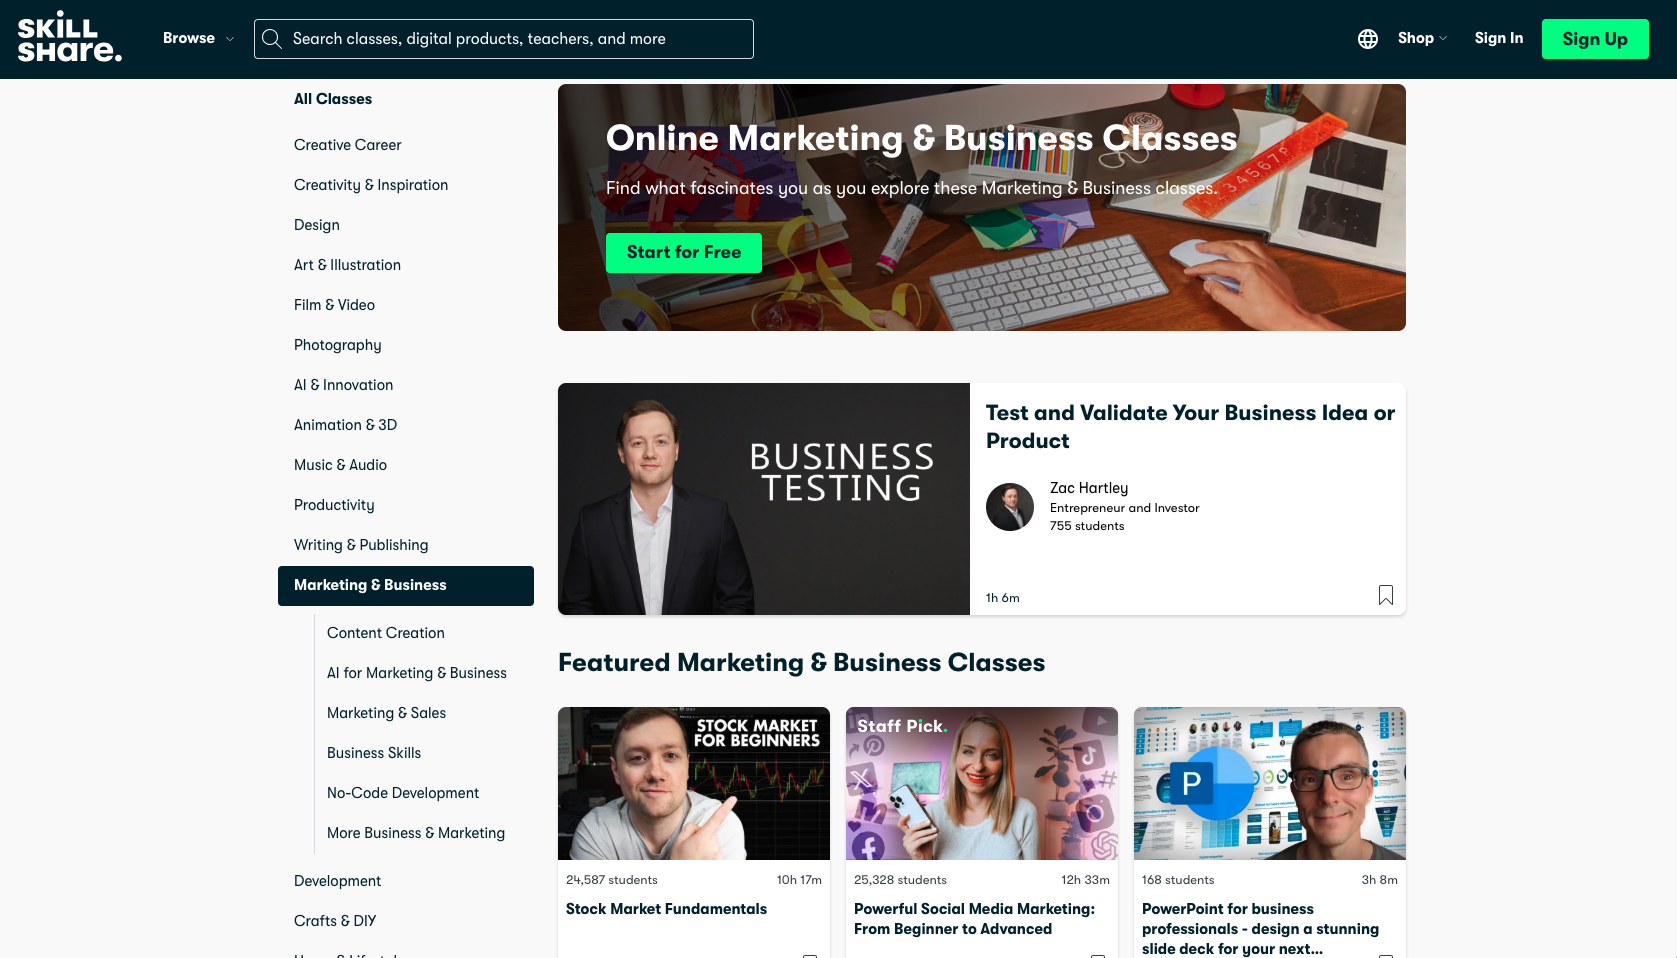Open the Business Skills subcategory
The width and height of the screenshot is (1677, 958).
pos(374,753)
